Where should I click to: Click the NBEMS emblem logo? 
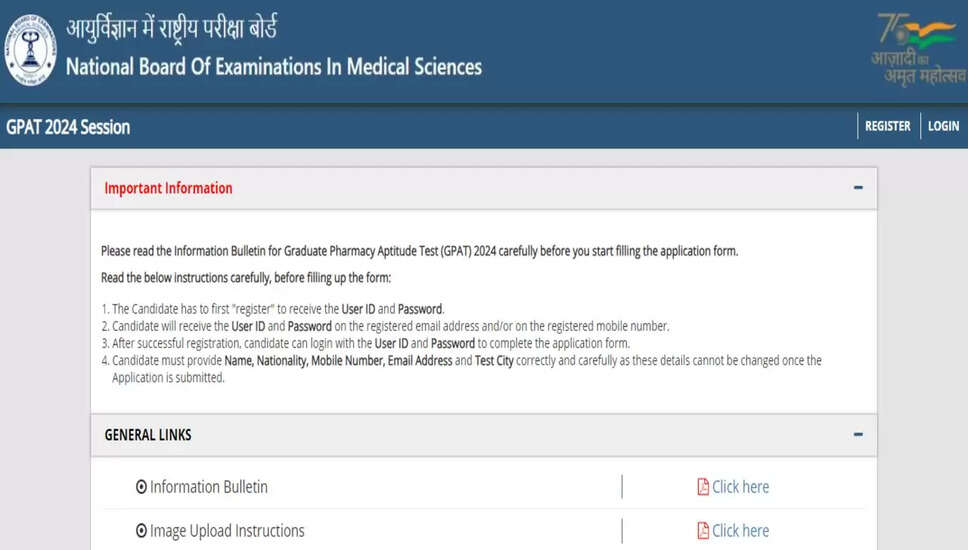click(31, 49)
